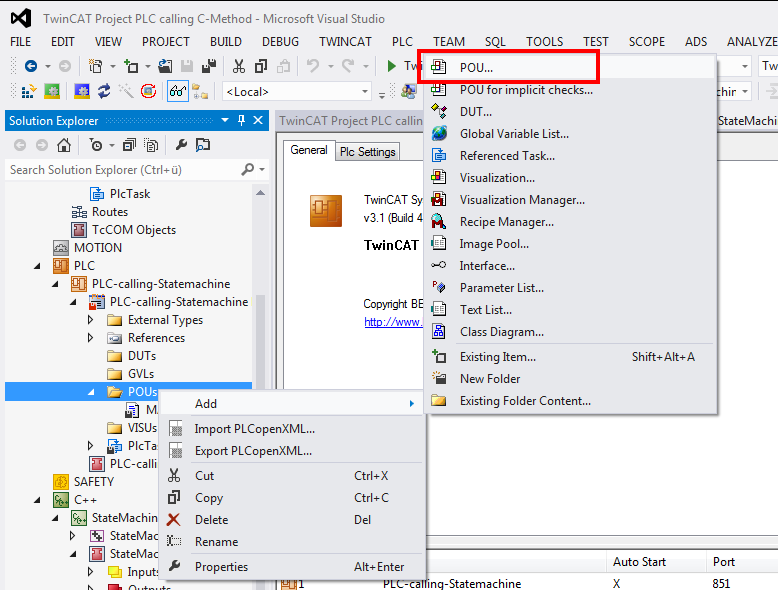Open the Solution Explorer window options dropdown arrow
Image resolution: width=778 pixels, height=590 pixels.
coord(225,121)
